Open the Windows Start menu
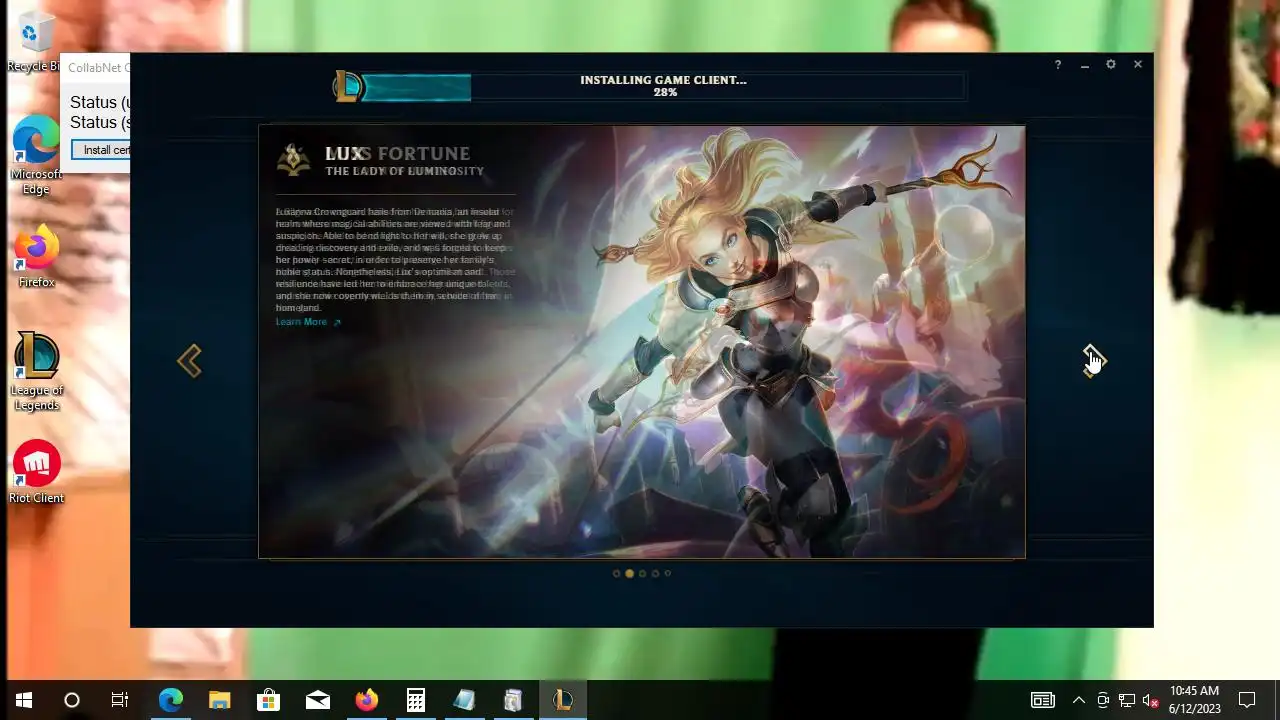 (24, 700)
